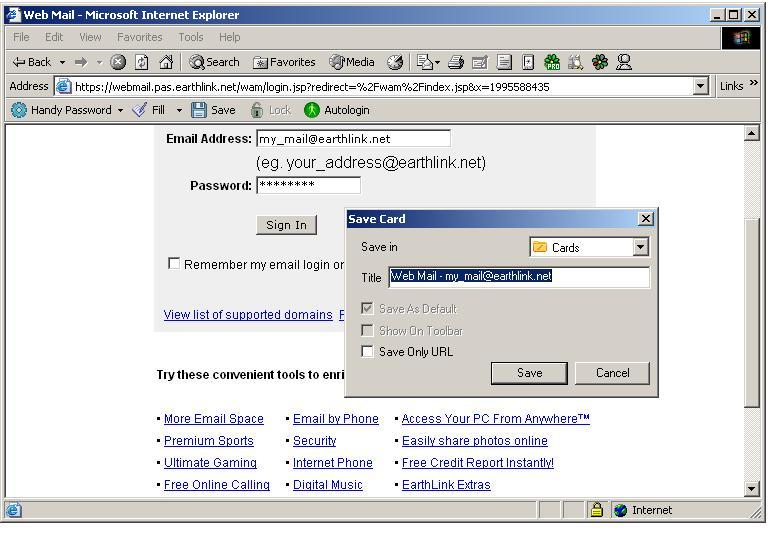Click the Forward arrow toolbar button
Screen dimensions: 776x539
pyautogui.click(x=81, y=62)
